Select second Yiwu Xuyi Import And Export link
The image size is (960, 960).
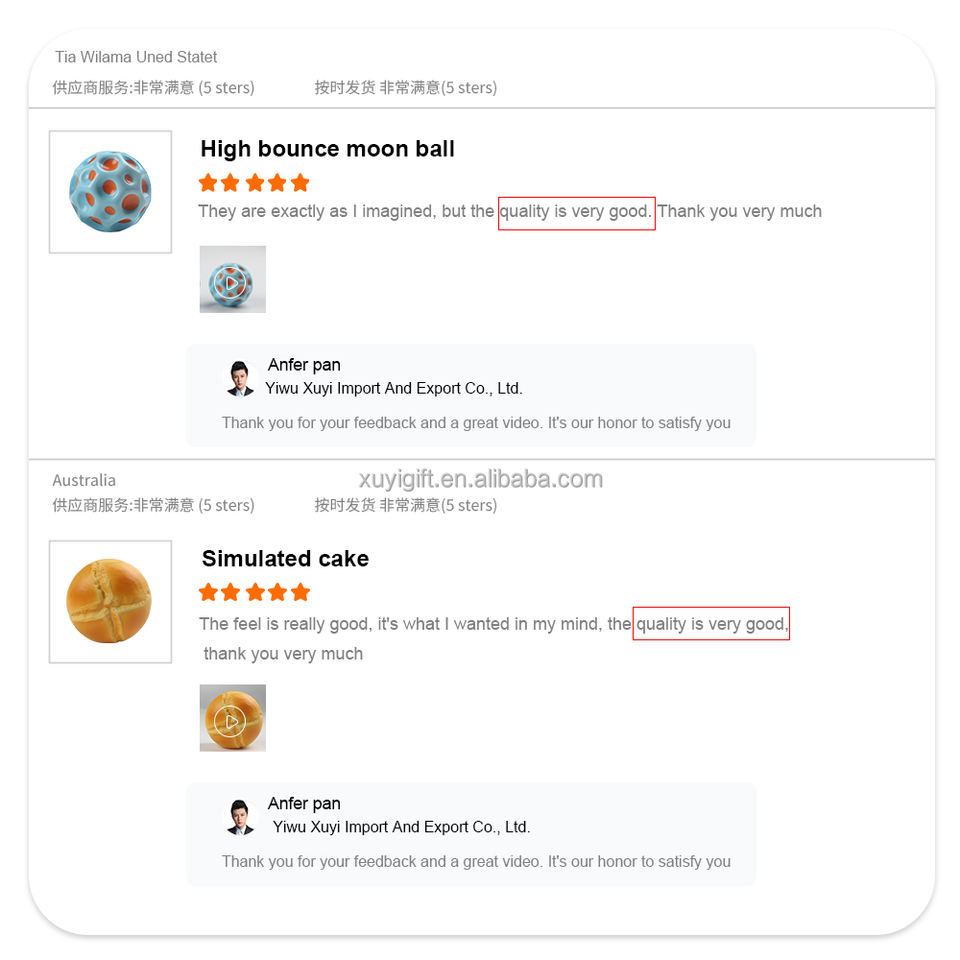[x=401, y=827]
